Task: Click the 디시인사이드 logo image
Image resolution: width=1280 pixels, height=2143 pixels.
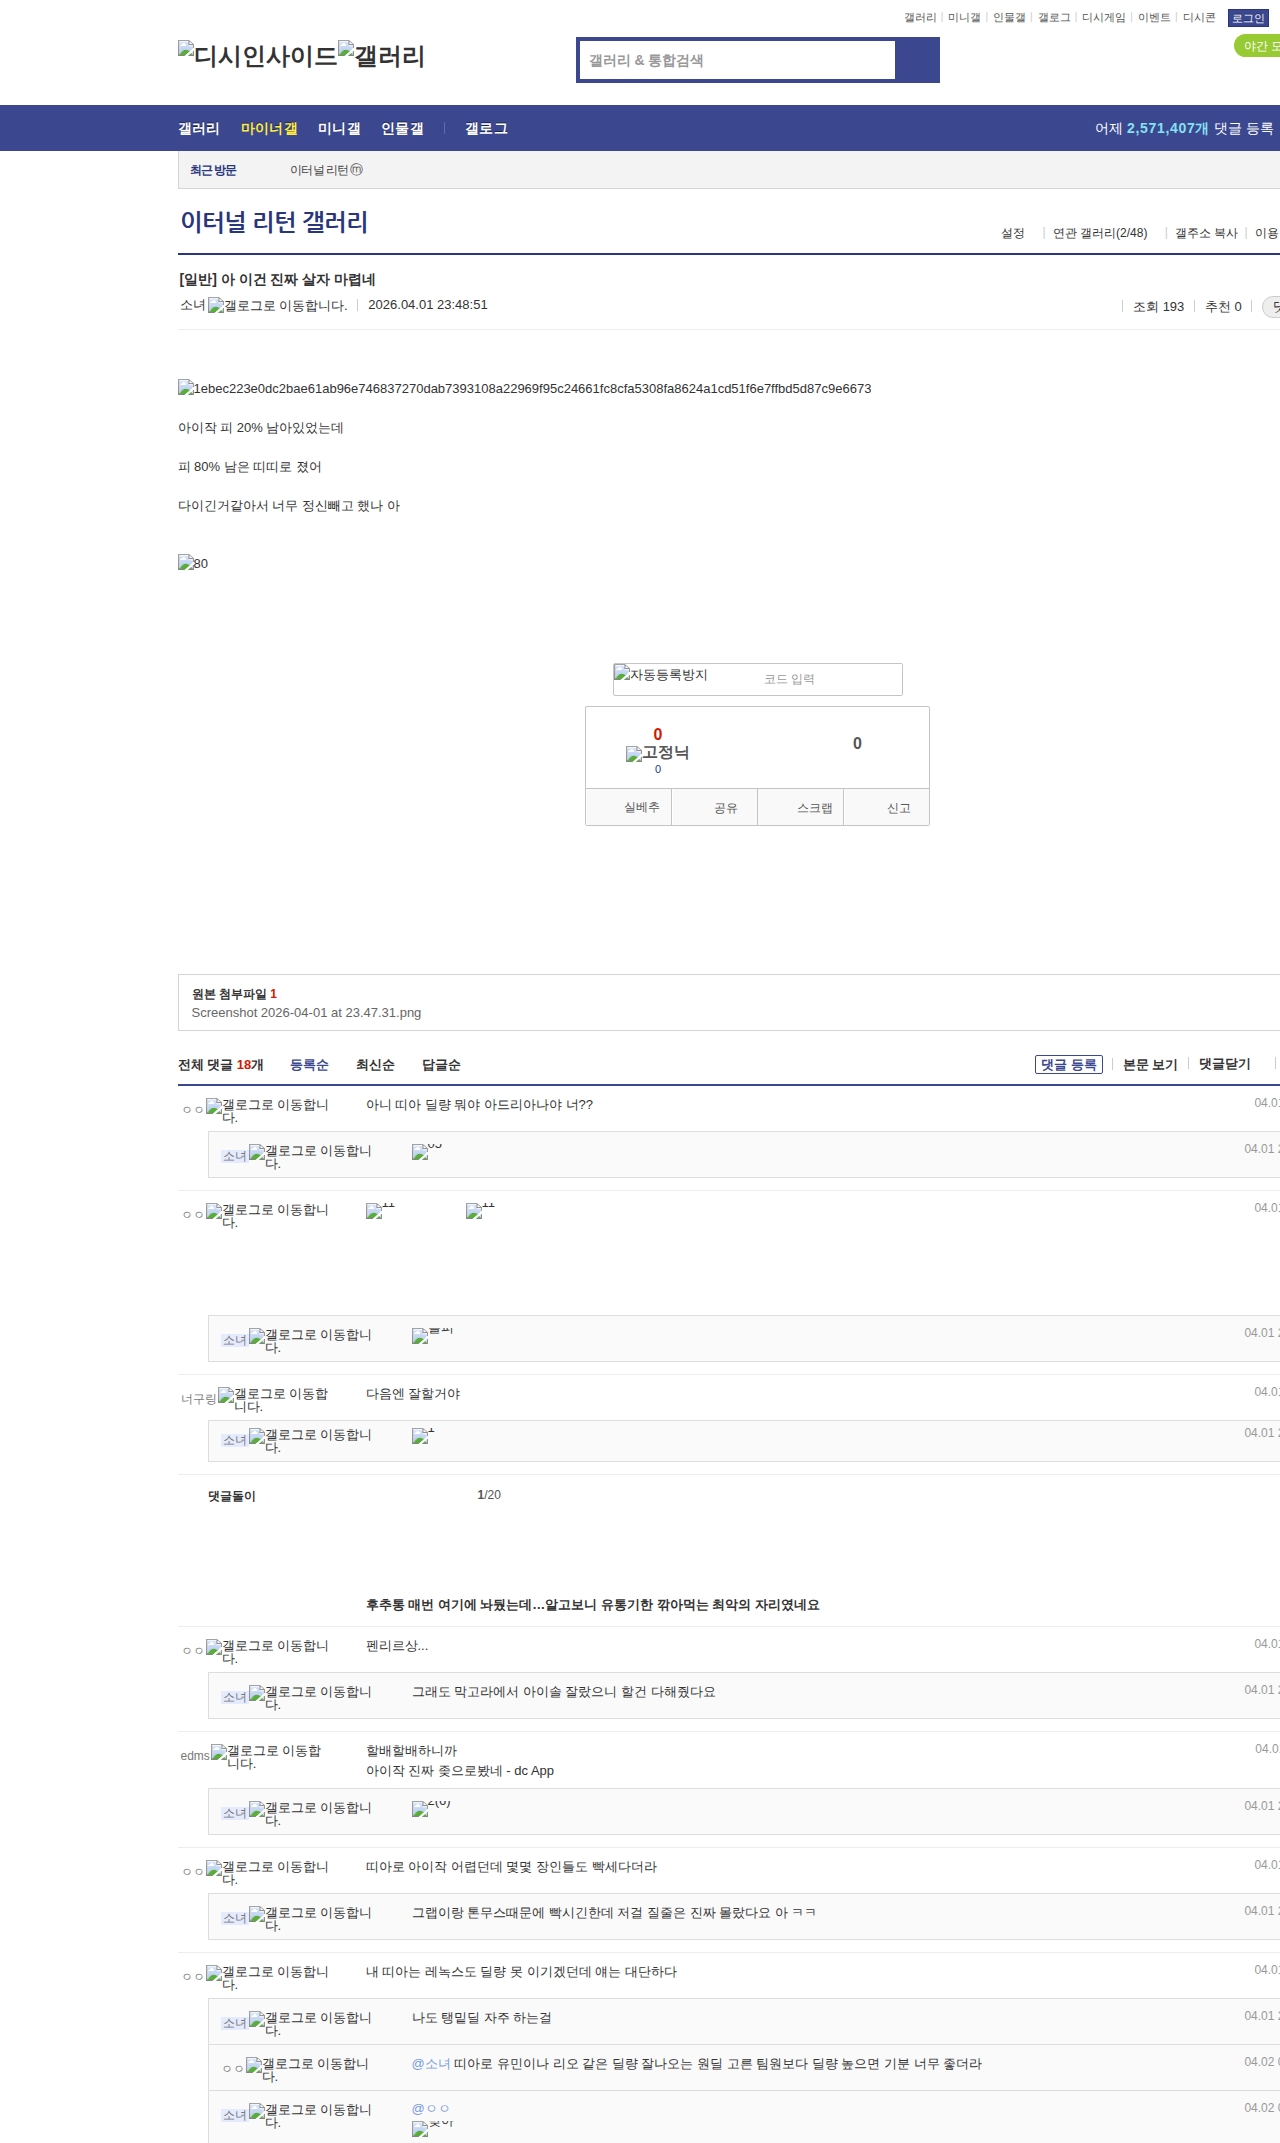Action: (257, 56)
